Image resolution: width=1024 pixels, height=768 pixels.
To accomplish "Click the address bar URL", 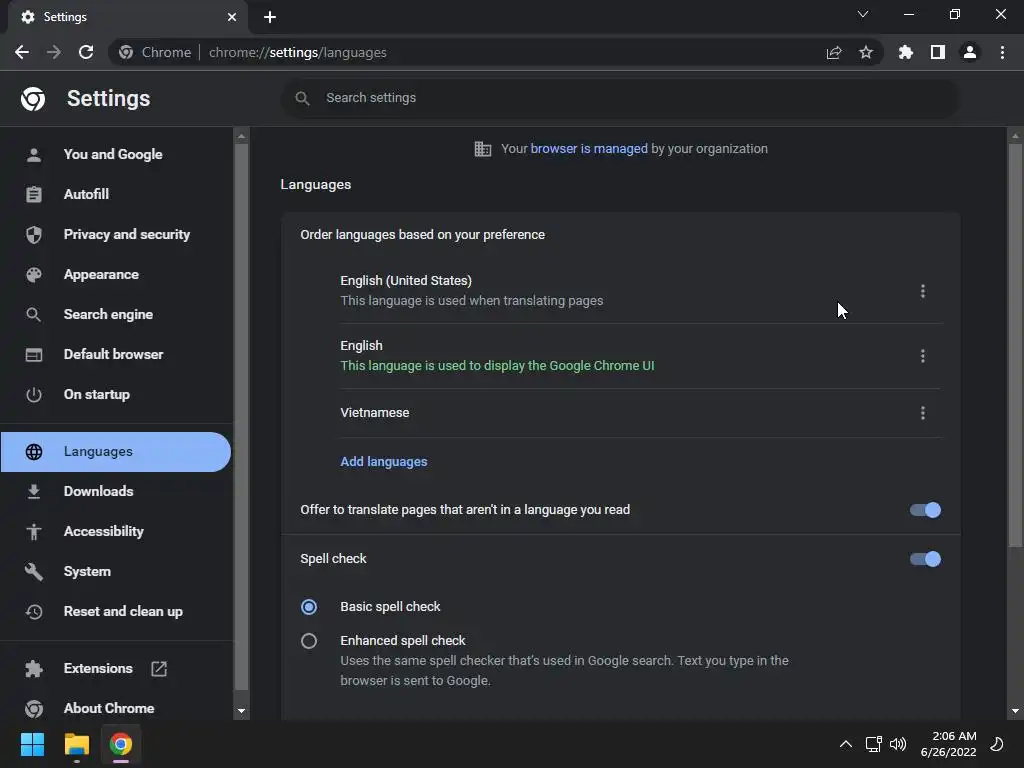I will pos(297,52).
